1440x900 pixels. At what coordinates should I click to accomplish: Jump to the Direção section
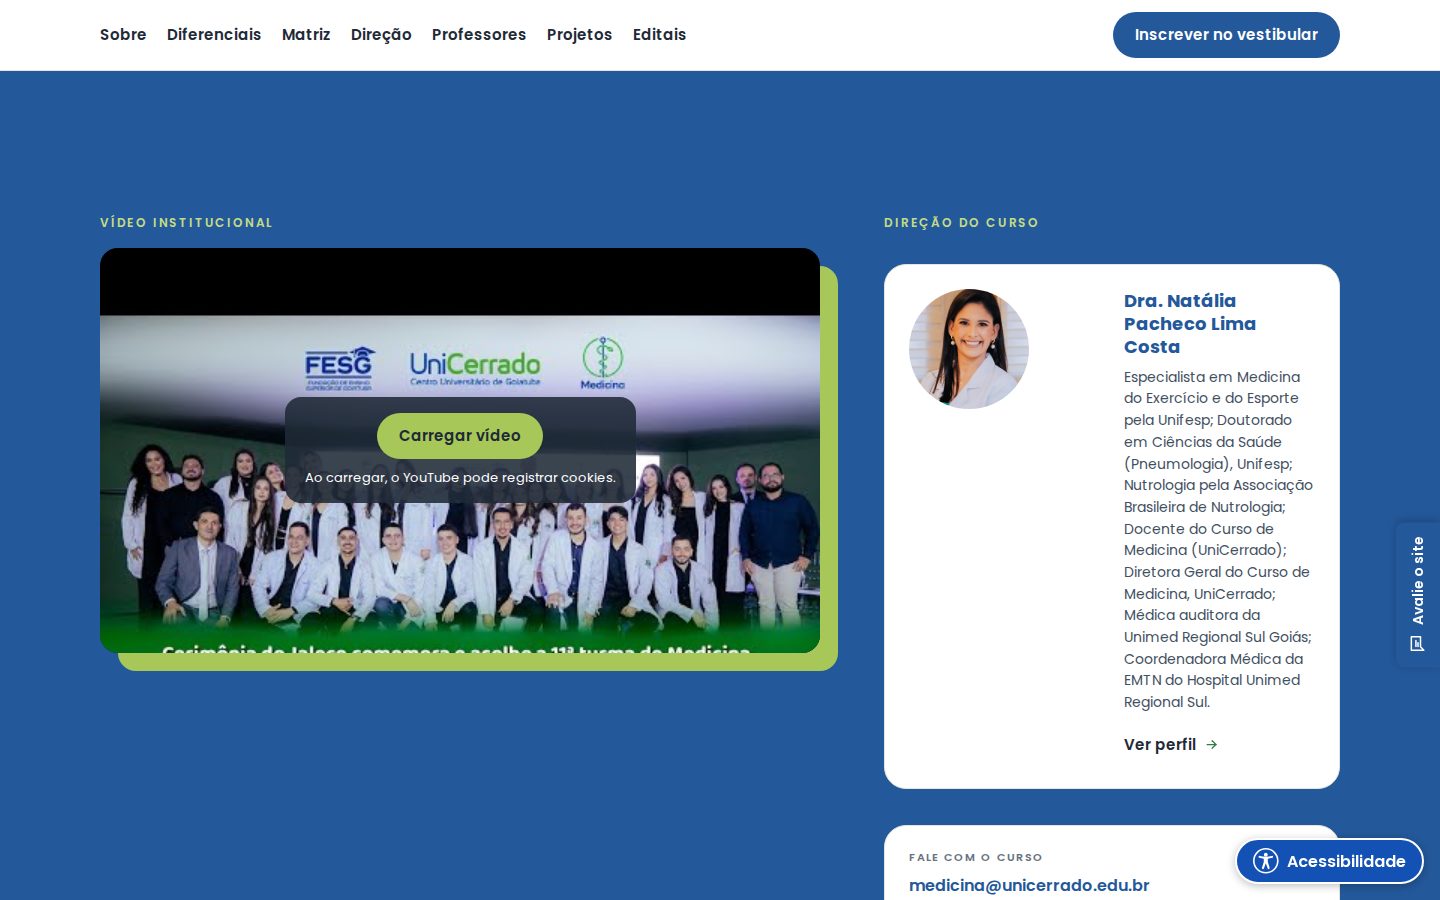coord(381,35)
